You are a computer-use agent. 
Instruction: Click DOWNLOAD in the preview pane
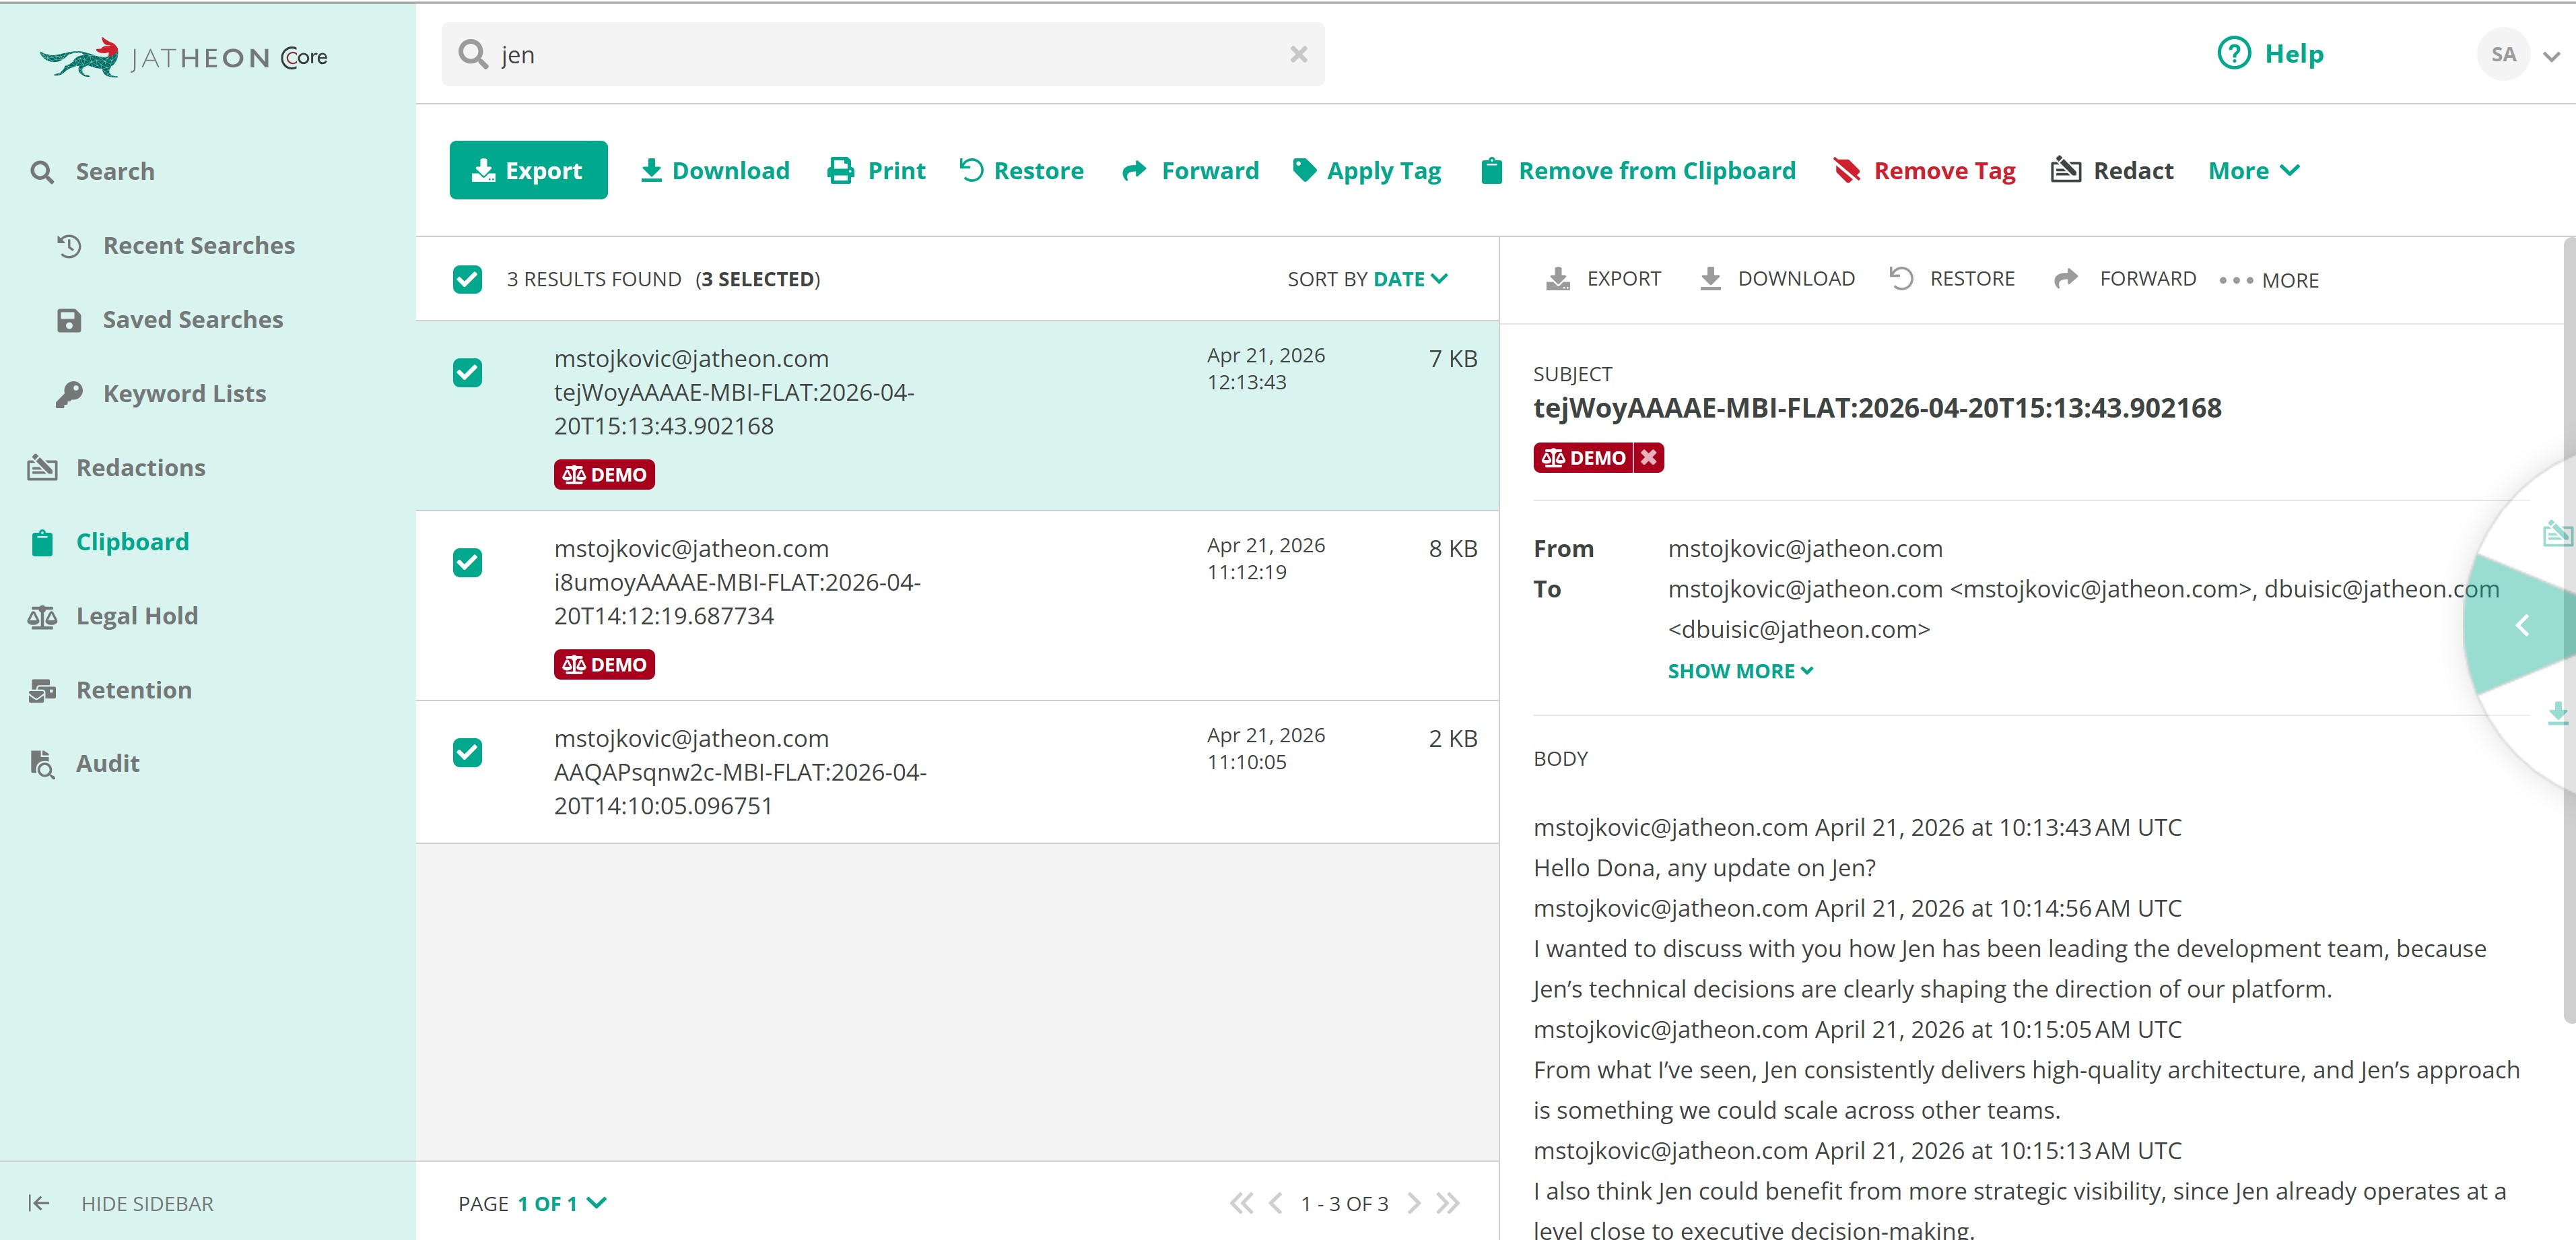click(x=1777, y=279)
